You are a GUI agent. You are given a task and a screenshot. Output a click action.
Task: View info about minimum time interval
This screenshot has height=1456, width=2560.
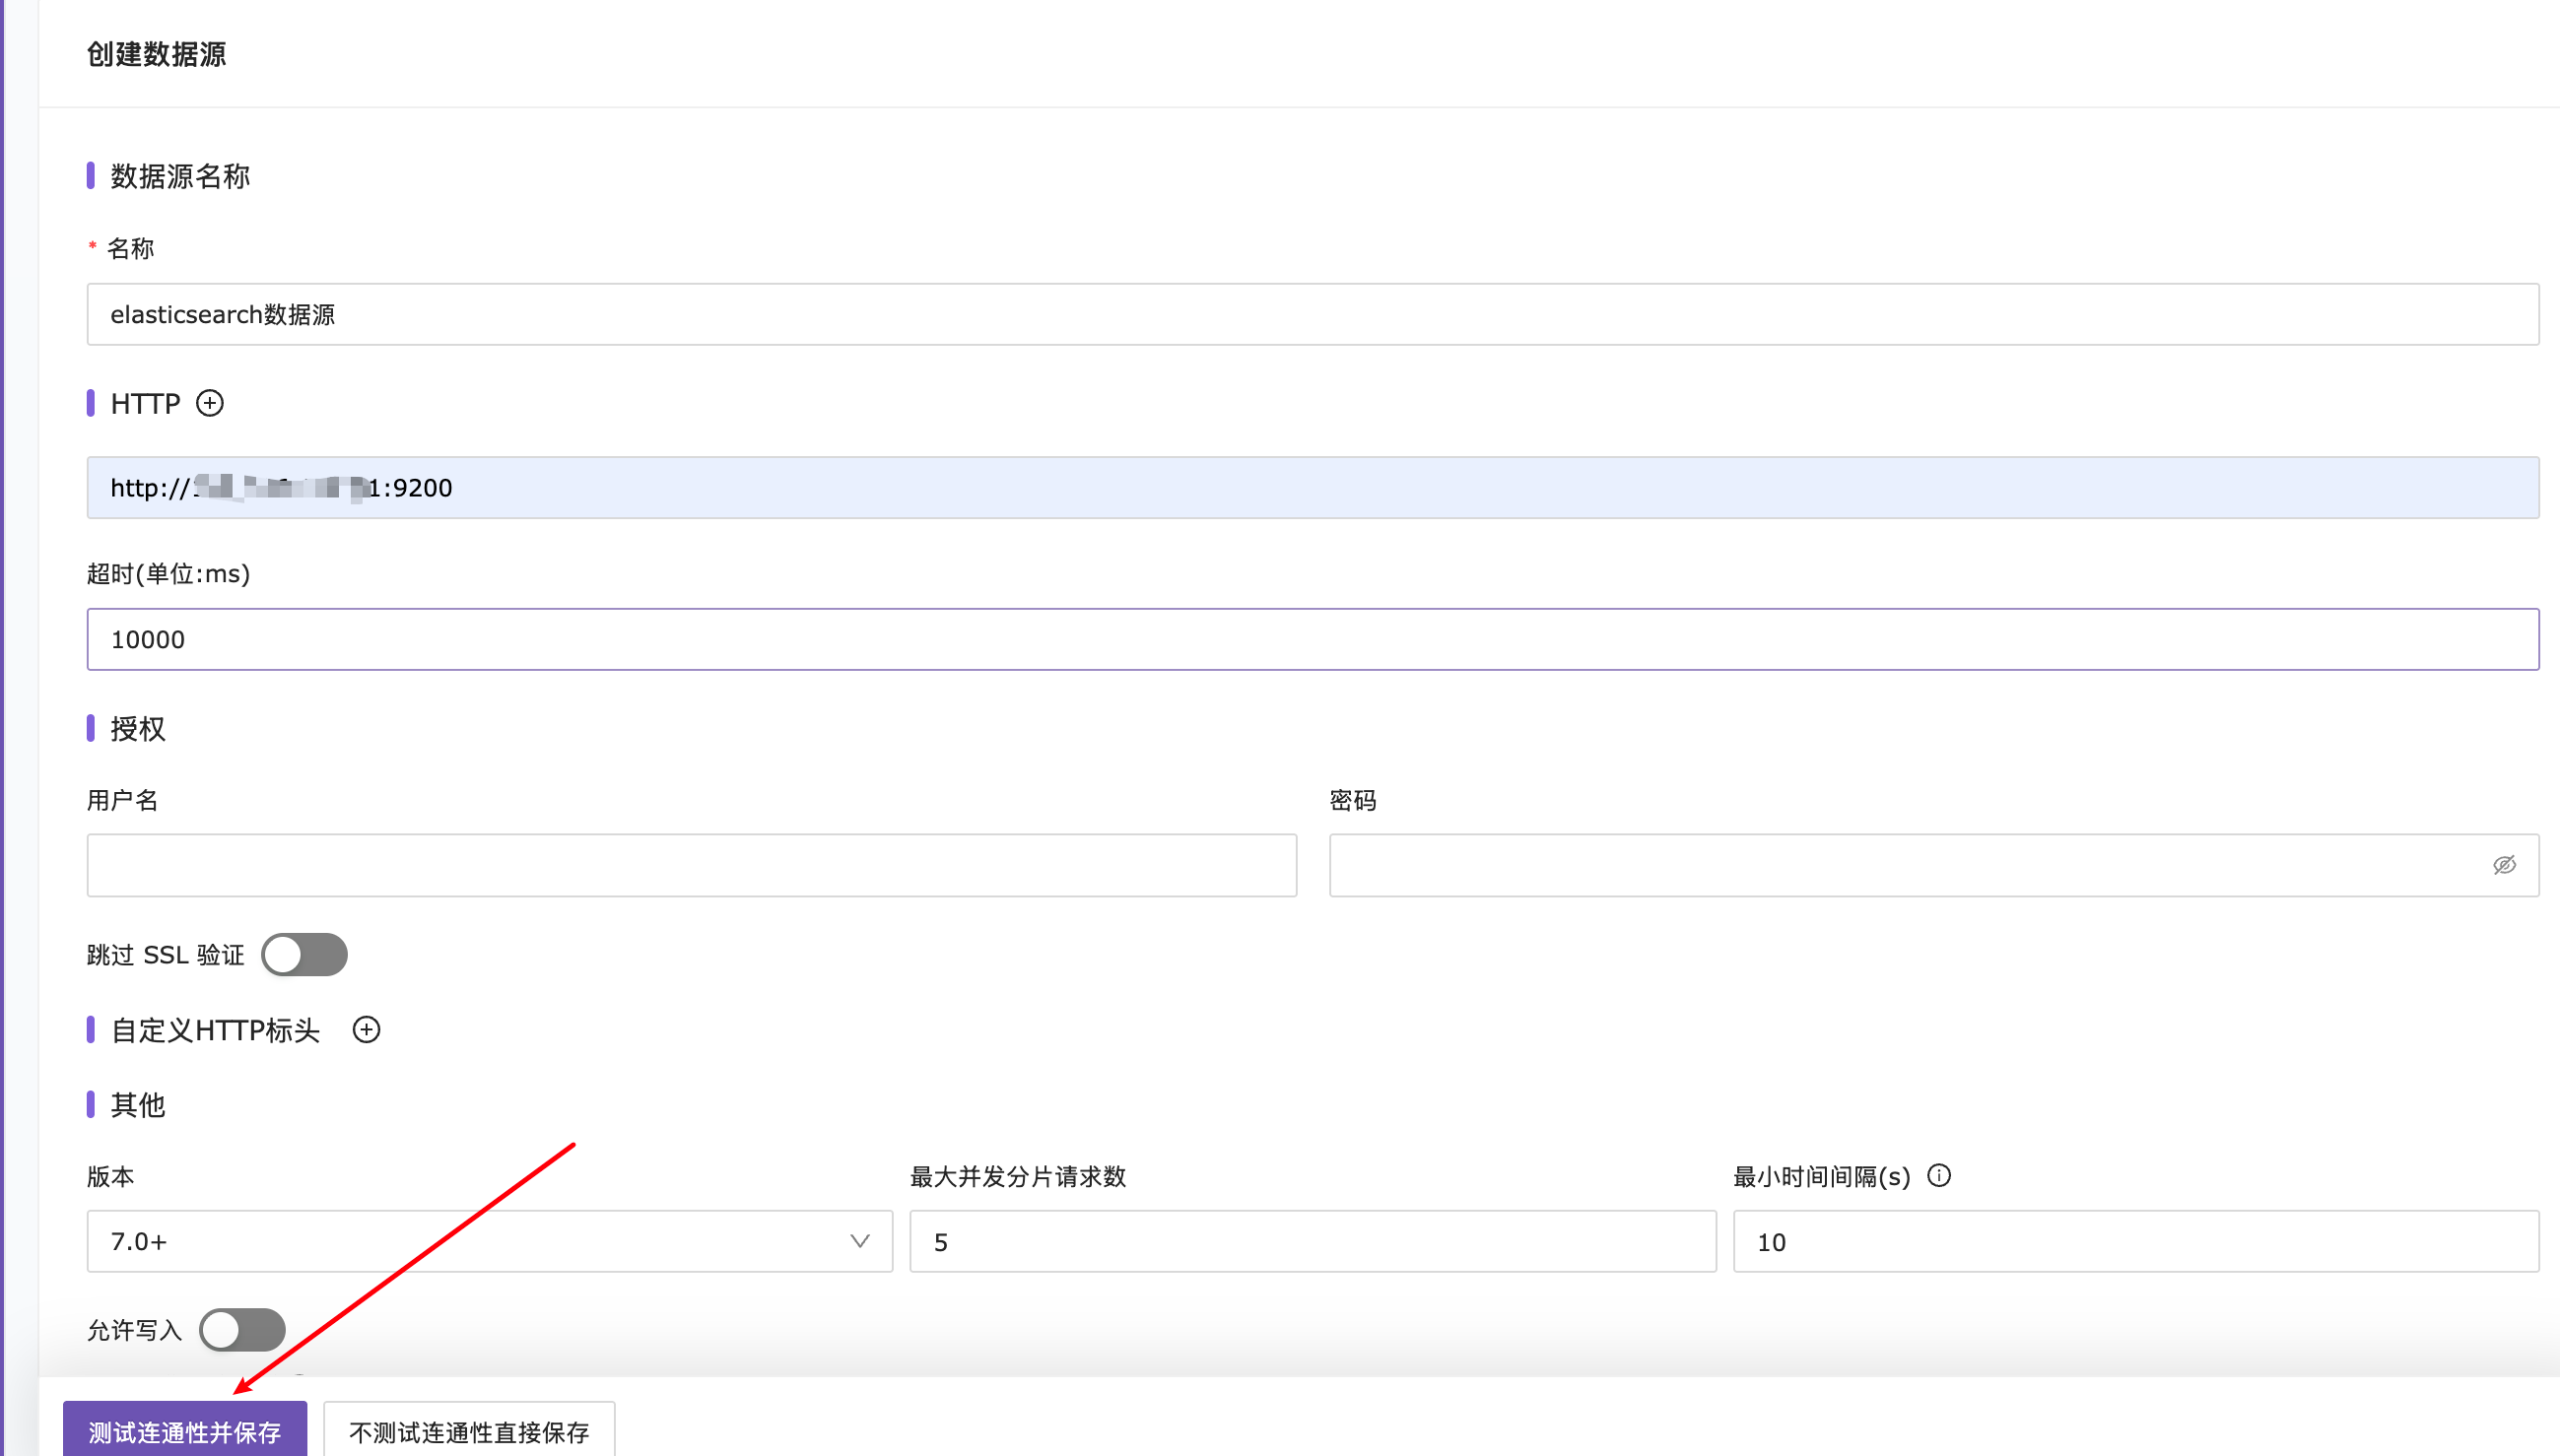click(x=1939, y=1176)
